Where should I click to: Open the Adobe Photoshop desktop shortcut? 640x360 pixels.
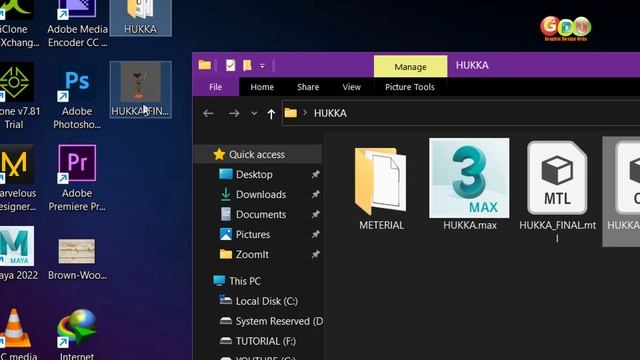point(77,96)
